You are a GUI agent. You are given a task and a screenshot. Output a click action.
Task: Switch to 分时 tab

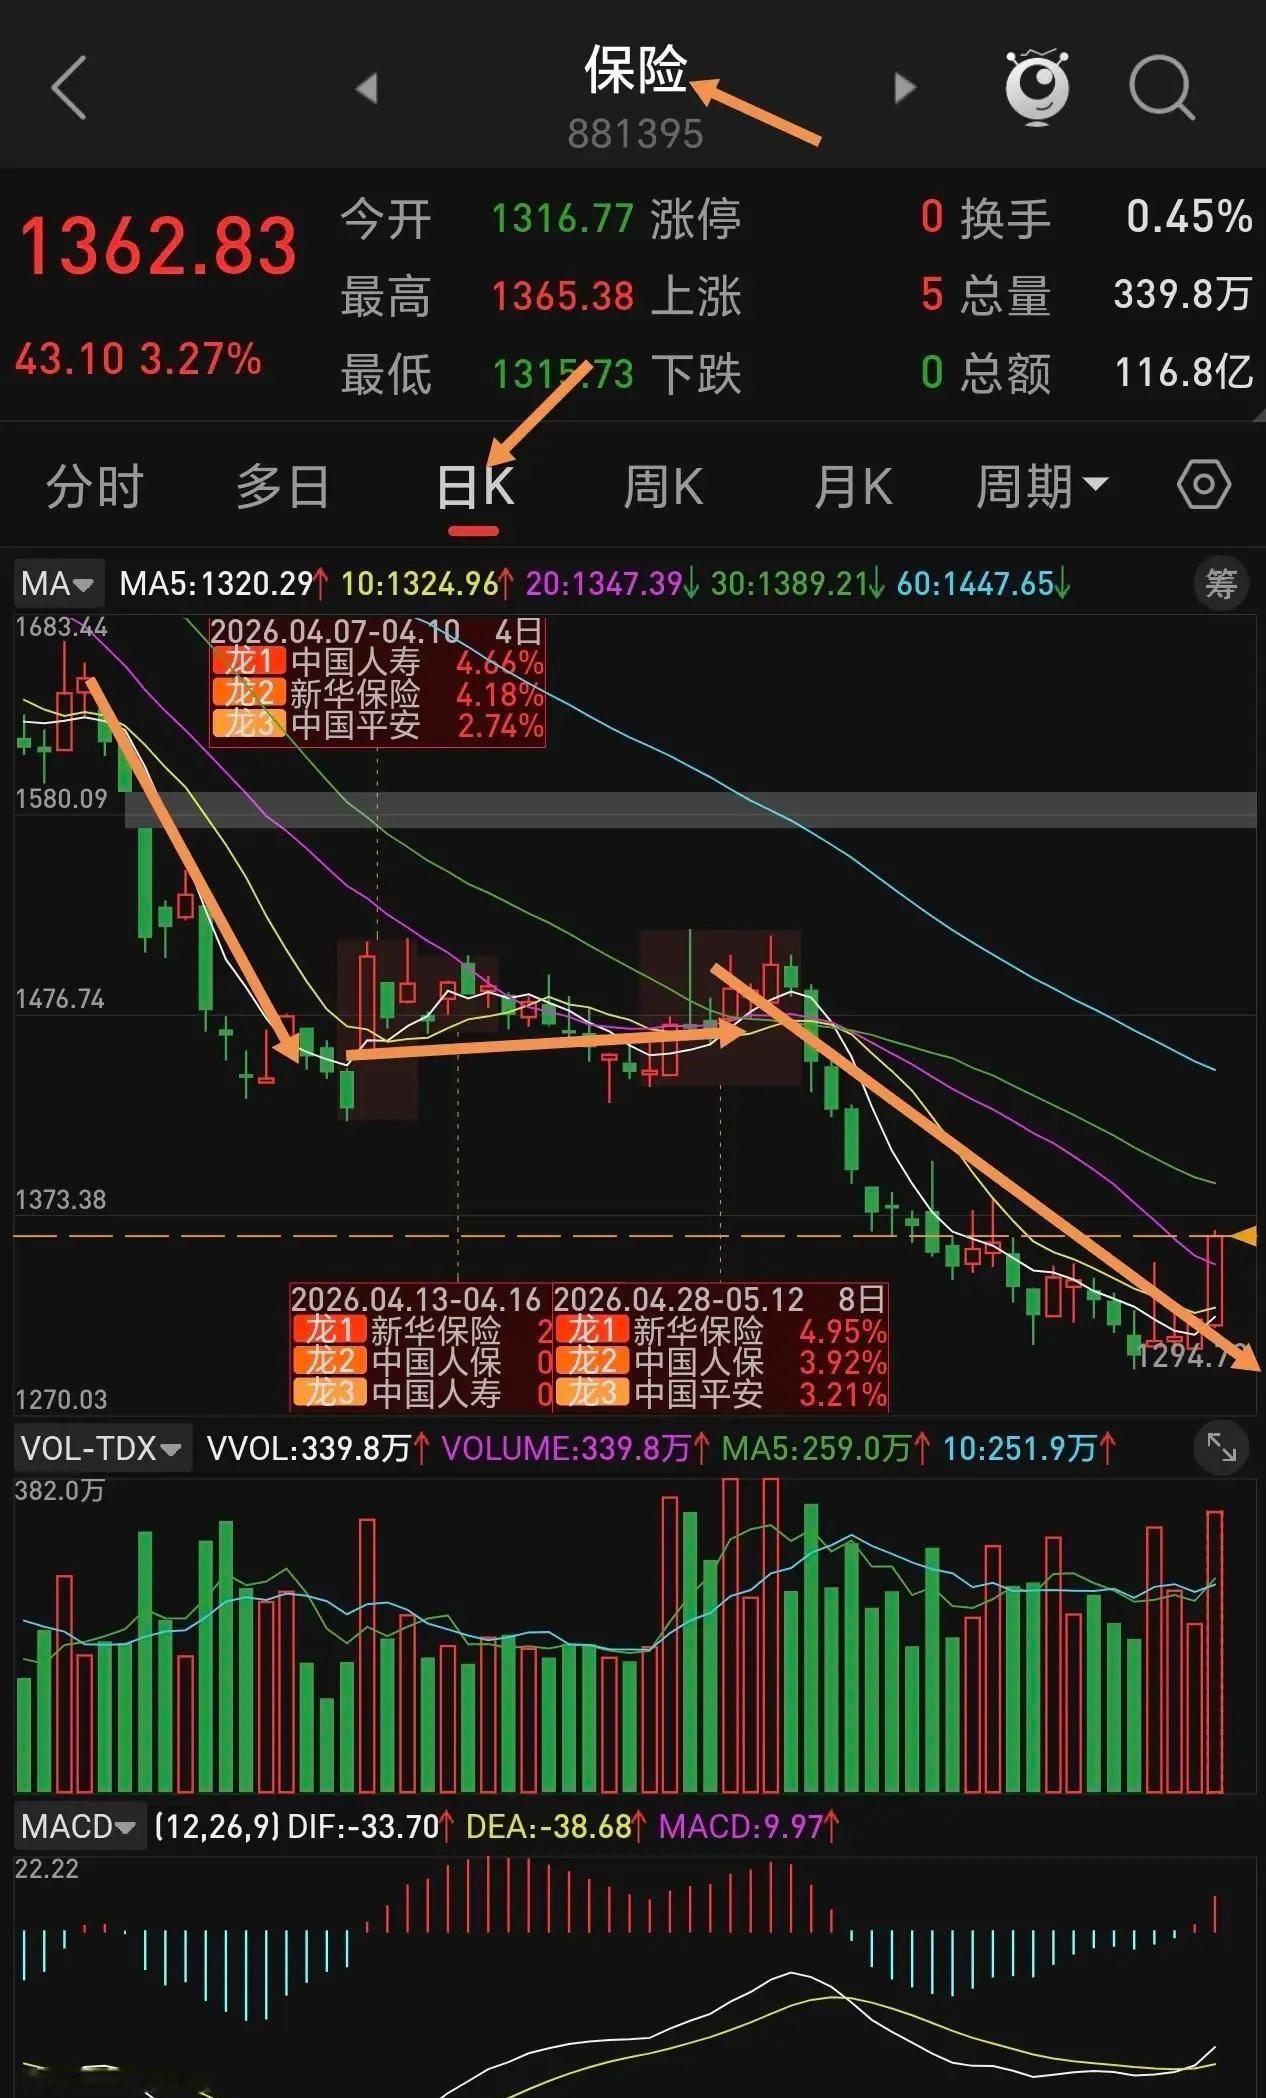tap(95, 487)
